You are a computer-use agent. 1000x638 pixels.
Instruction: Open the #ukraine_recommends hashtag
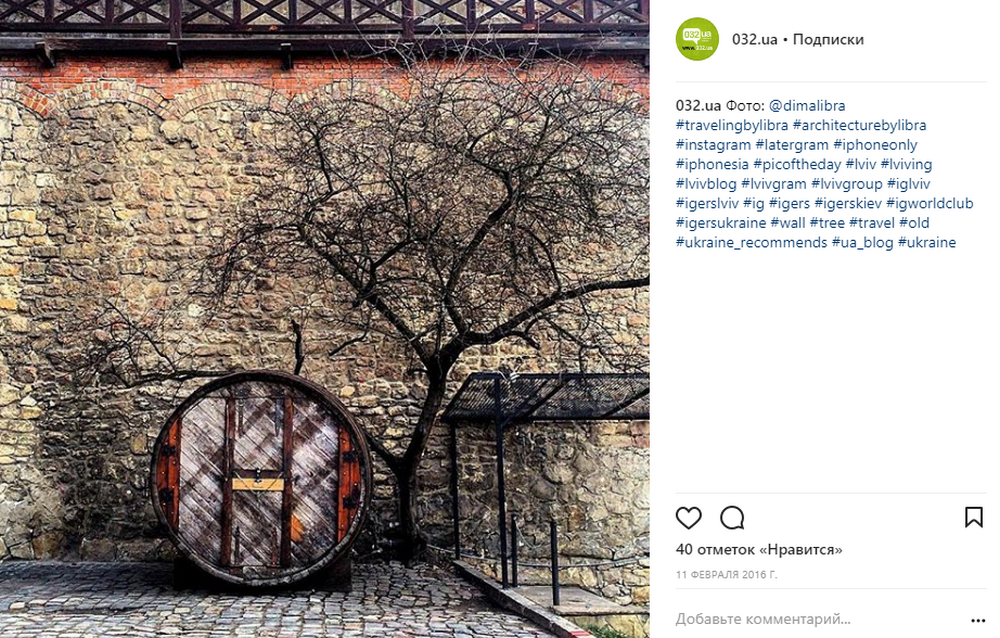pos(751,242)
